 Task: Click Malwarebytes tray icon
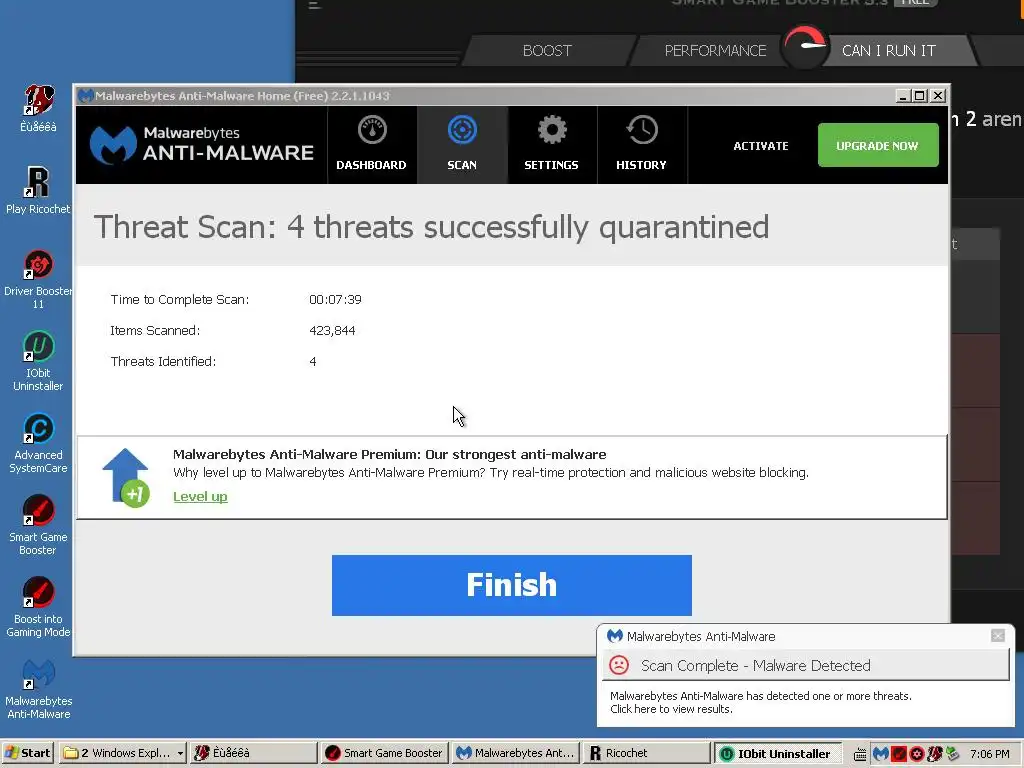(880, 754)
